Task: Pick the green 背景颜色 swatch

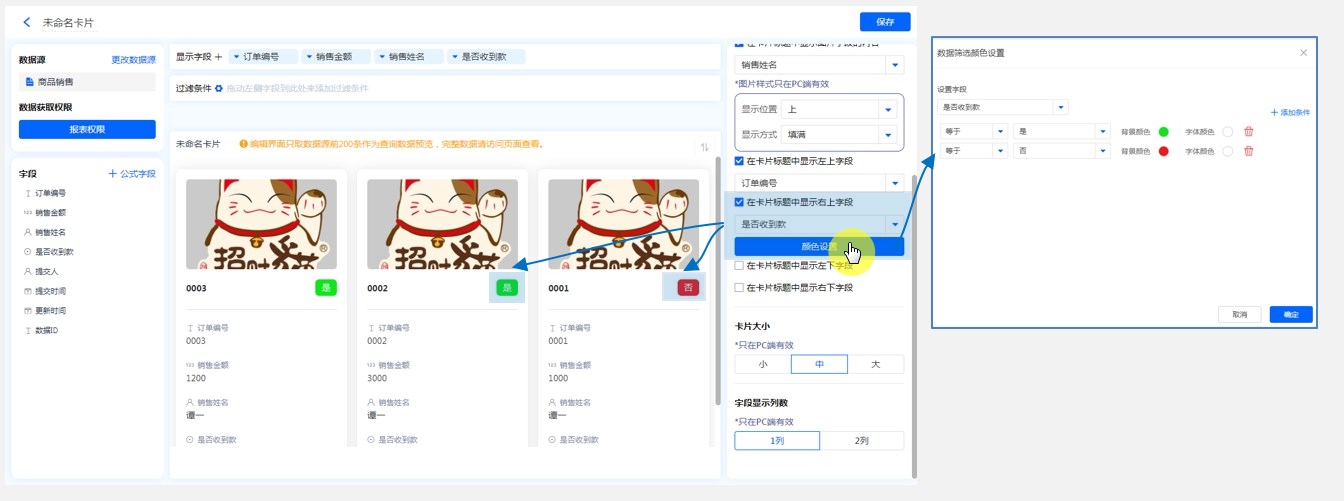Action: [1163, 131]
